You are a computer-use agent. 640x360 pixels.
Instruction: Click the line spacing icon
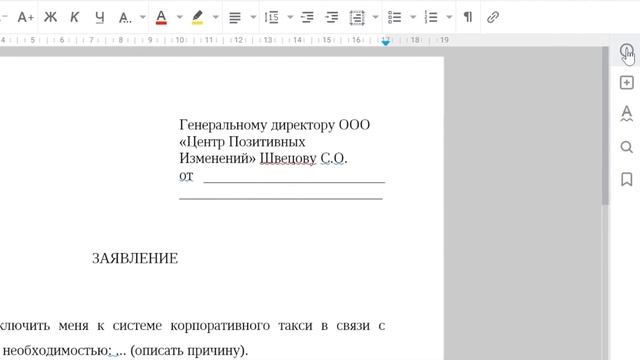pyautogui.click(x=271, y=17)
